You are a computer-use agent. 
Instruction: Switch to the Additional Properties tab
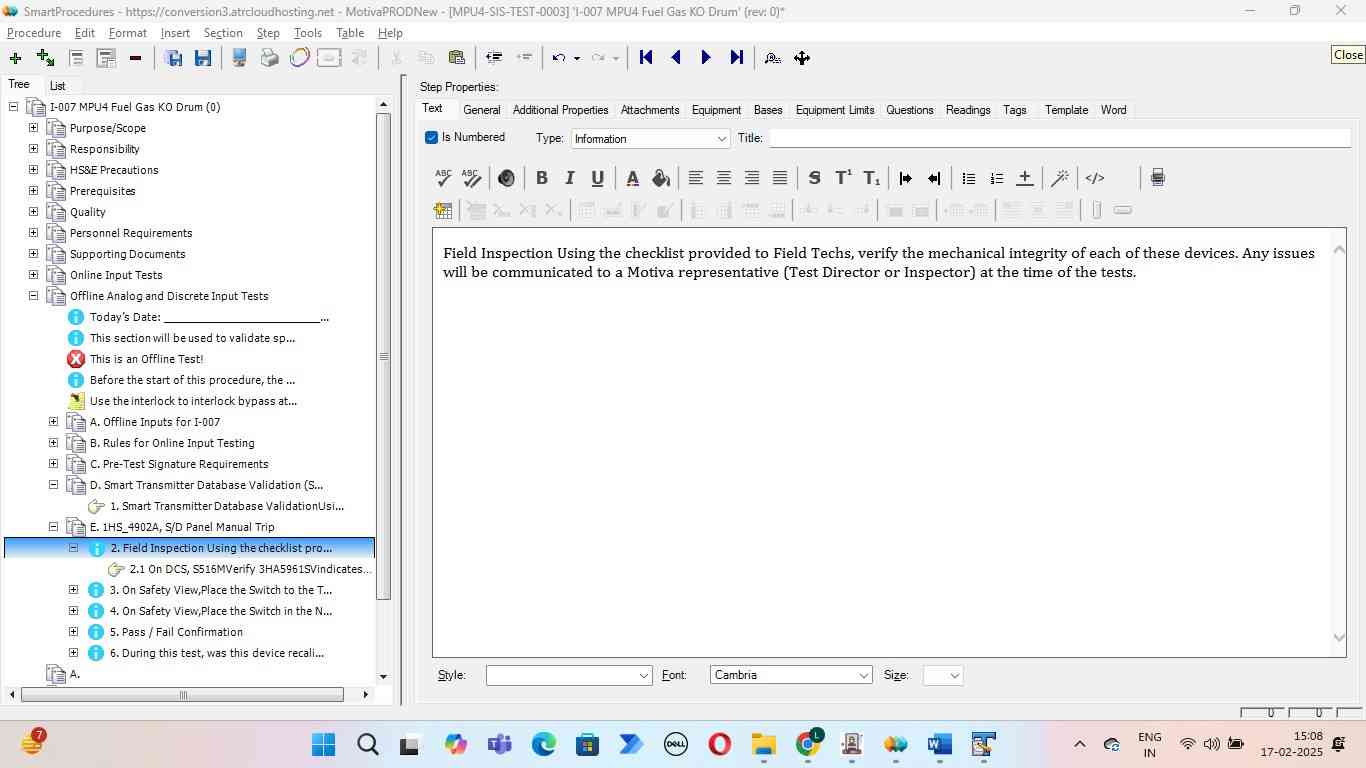point(560,110)
